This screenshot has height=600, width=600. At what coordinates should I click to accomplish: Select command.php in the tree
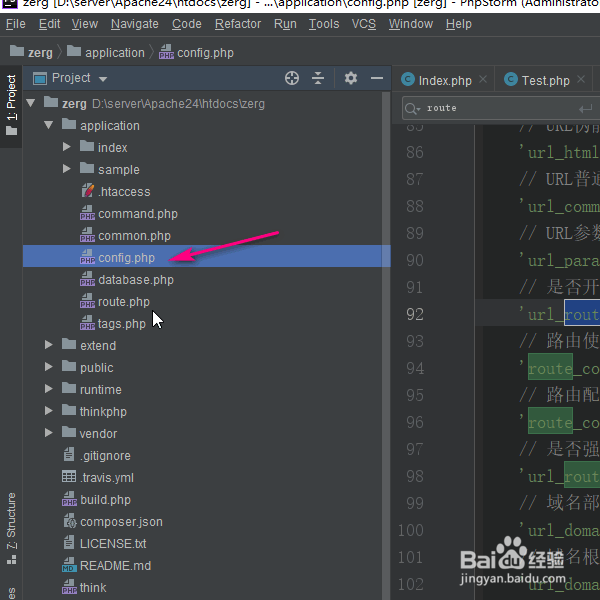[129, 214]
